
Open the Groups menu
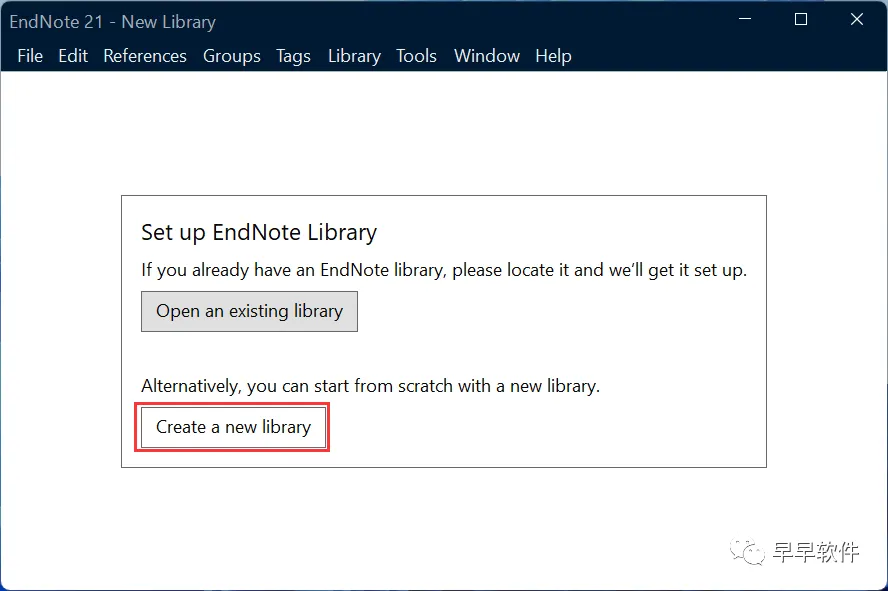coord(232,56)
